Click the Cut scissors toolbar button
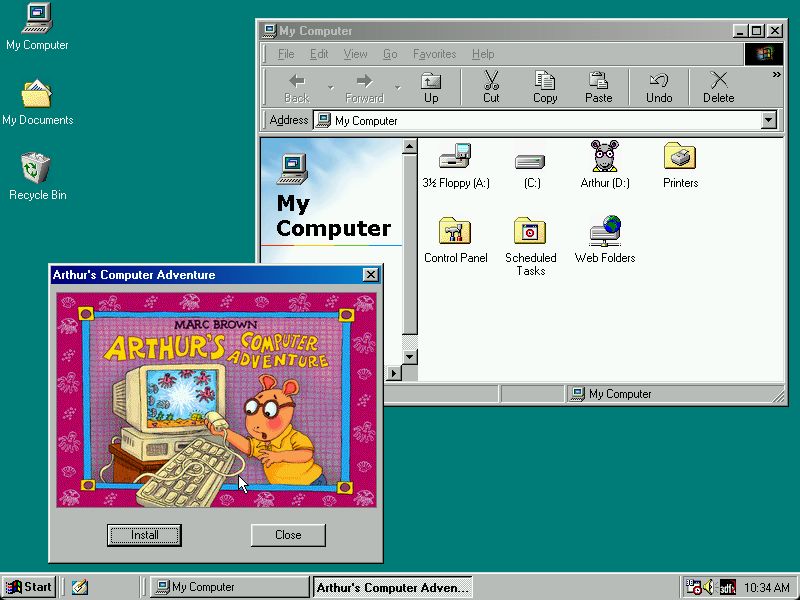Image resolution: width=800 pixels, height=600 pixels. pos(491,88)
